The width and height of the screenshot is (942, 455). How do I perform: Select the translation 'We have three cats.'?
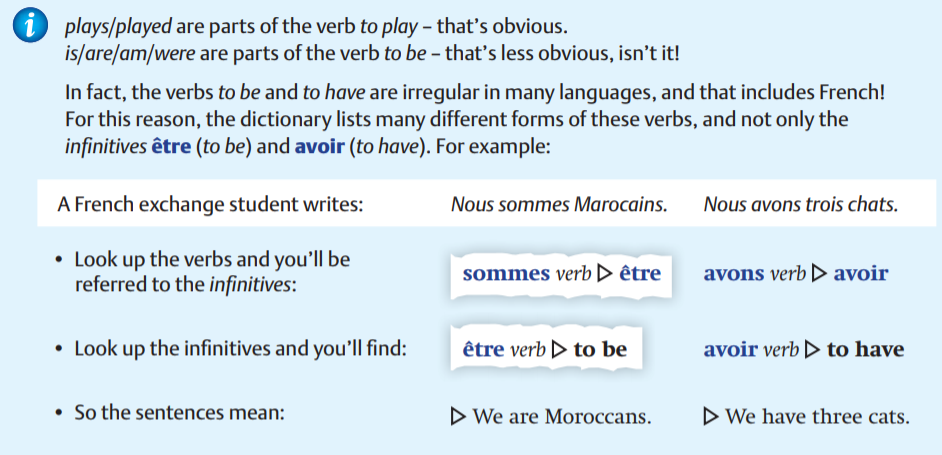tap(817, 416)
